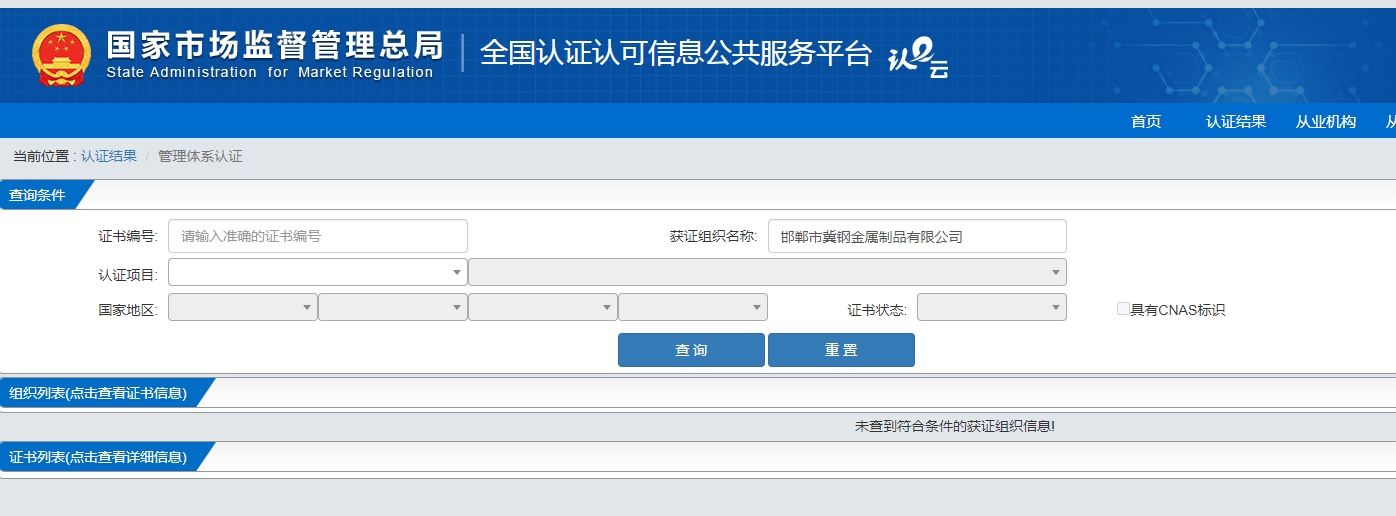Open the third 国家地区 dropdown
1396x516 pixels.
(543, 307)
